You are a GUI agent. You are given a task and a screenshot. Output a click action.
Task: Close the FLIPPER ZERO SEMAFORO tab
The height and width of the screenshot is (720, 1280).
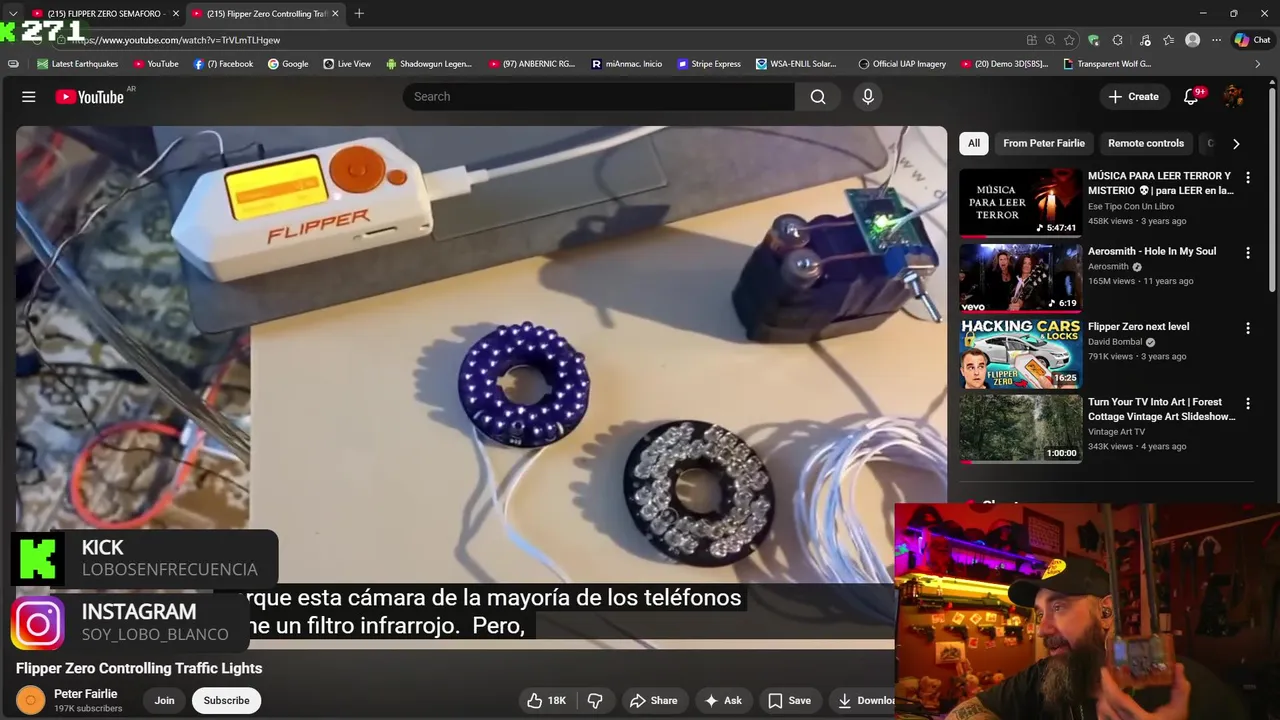tap(175, 14)
